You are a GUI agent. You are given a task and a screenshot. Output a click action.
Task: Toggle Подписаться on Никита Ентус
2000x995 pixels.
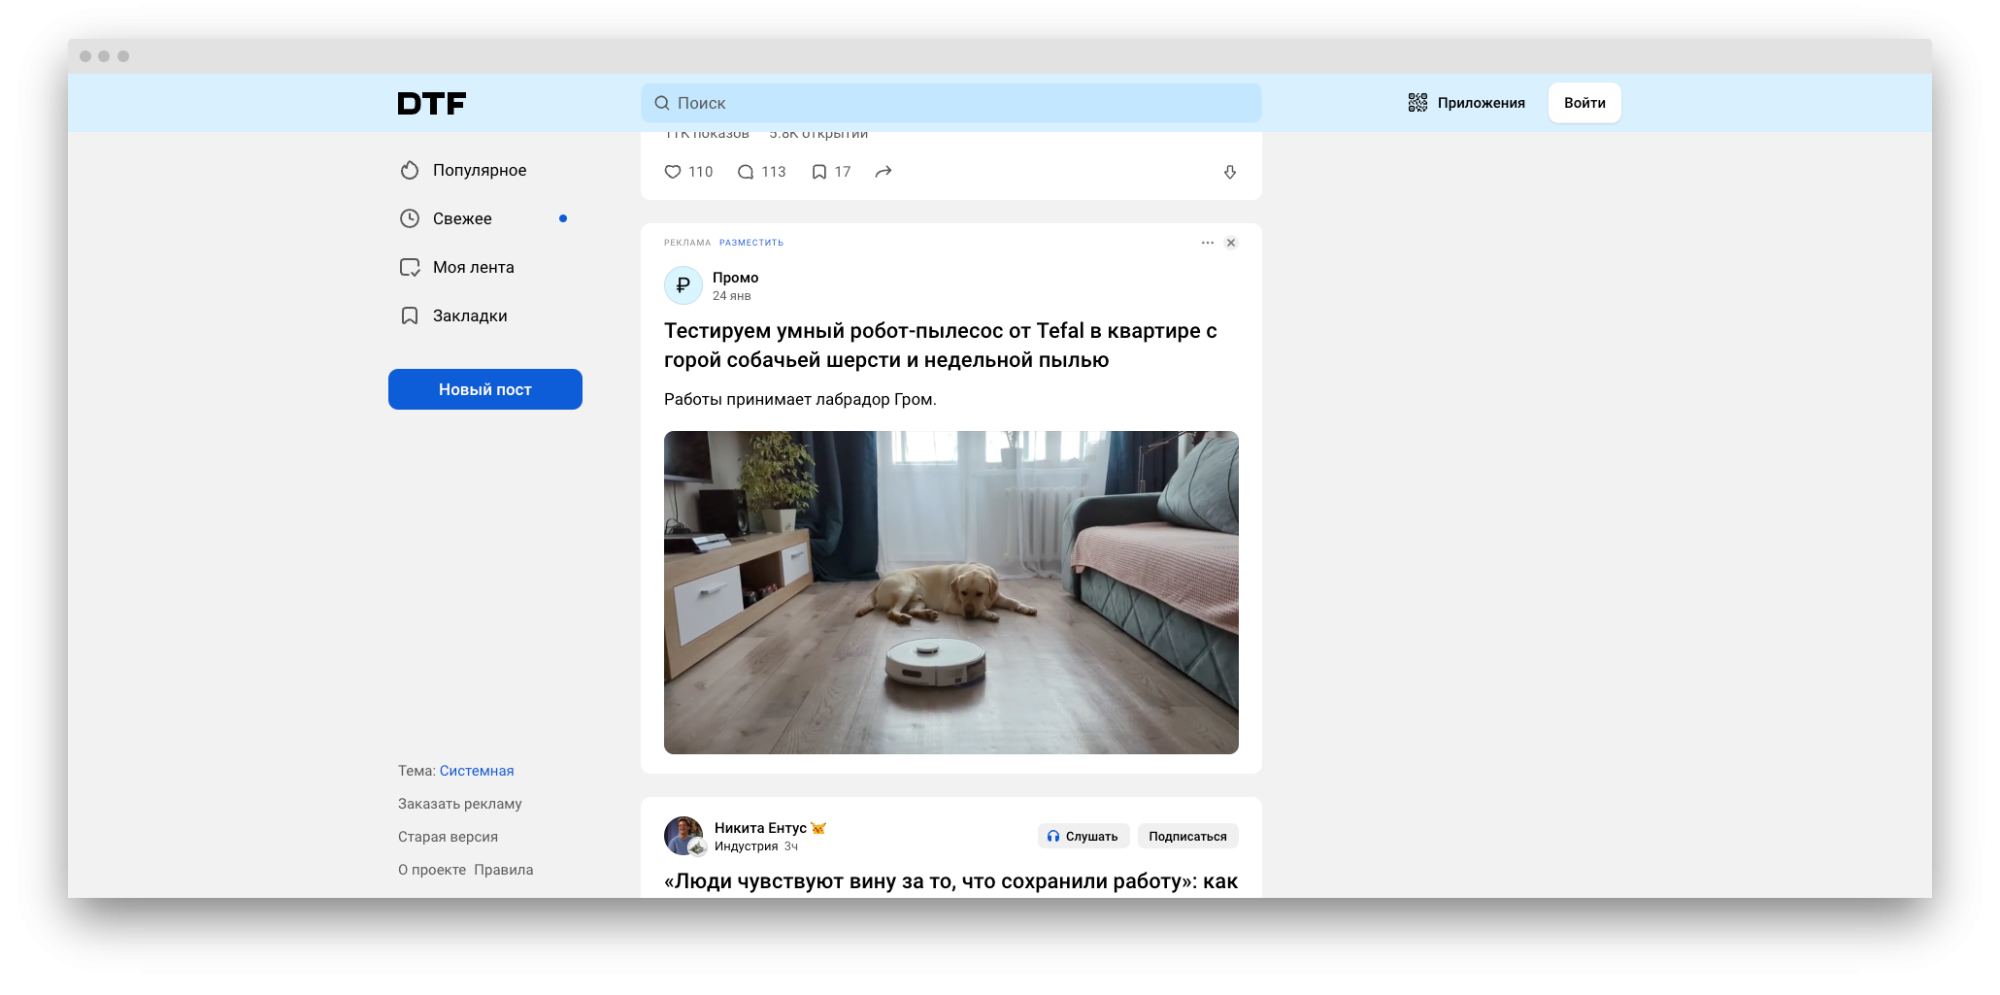click(x=1187, y=836)
